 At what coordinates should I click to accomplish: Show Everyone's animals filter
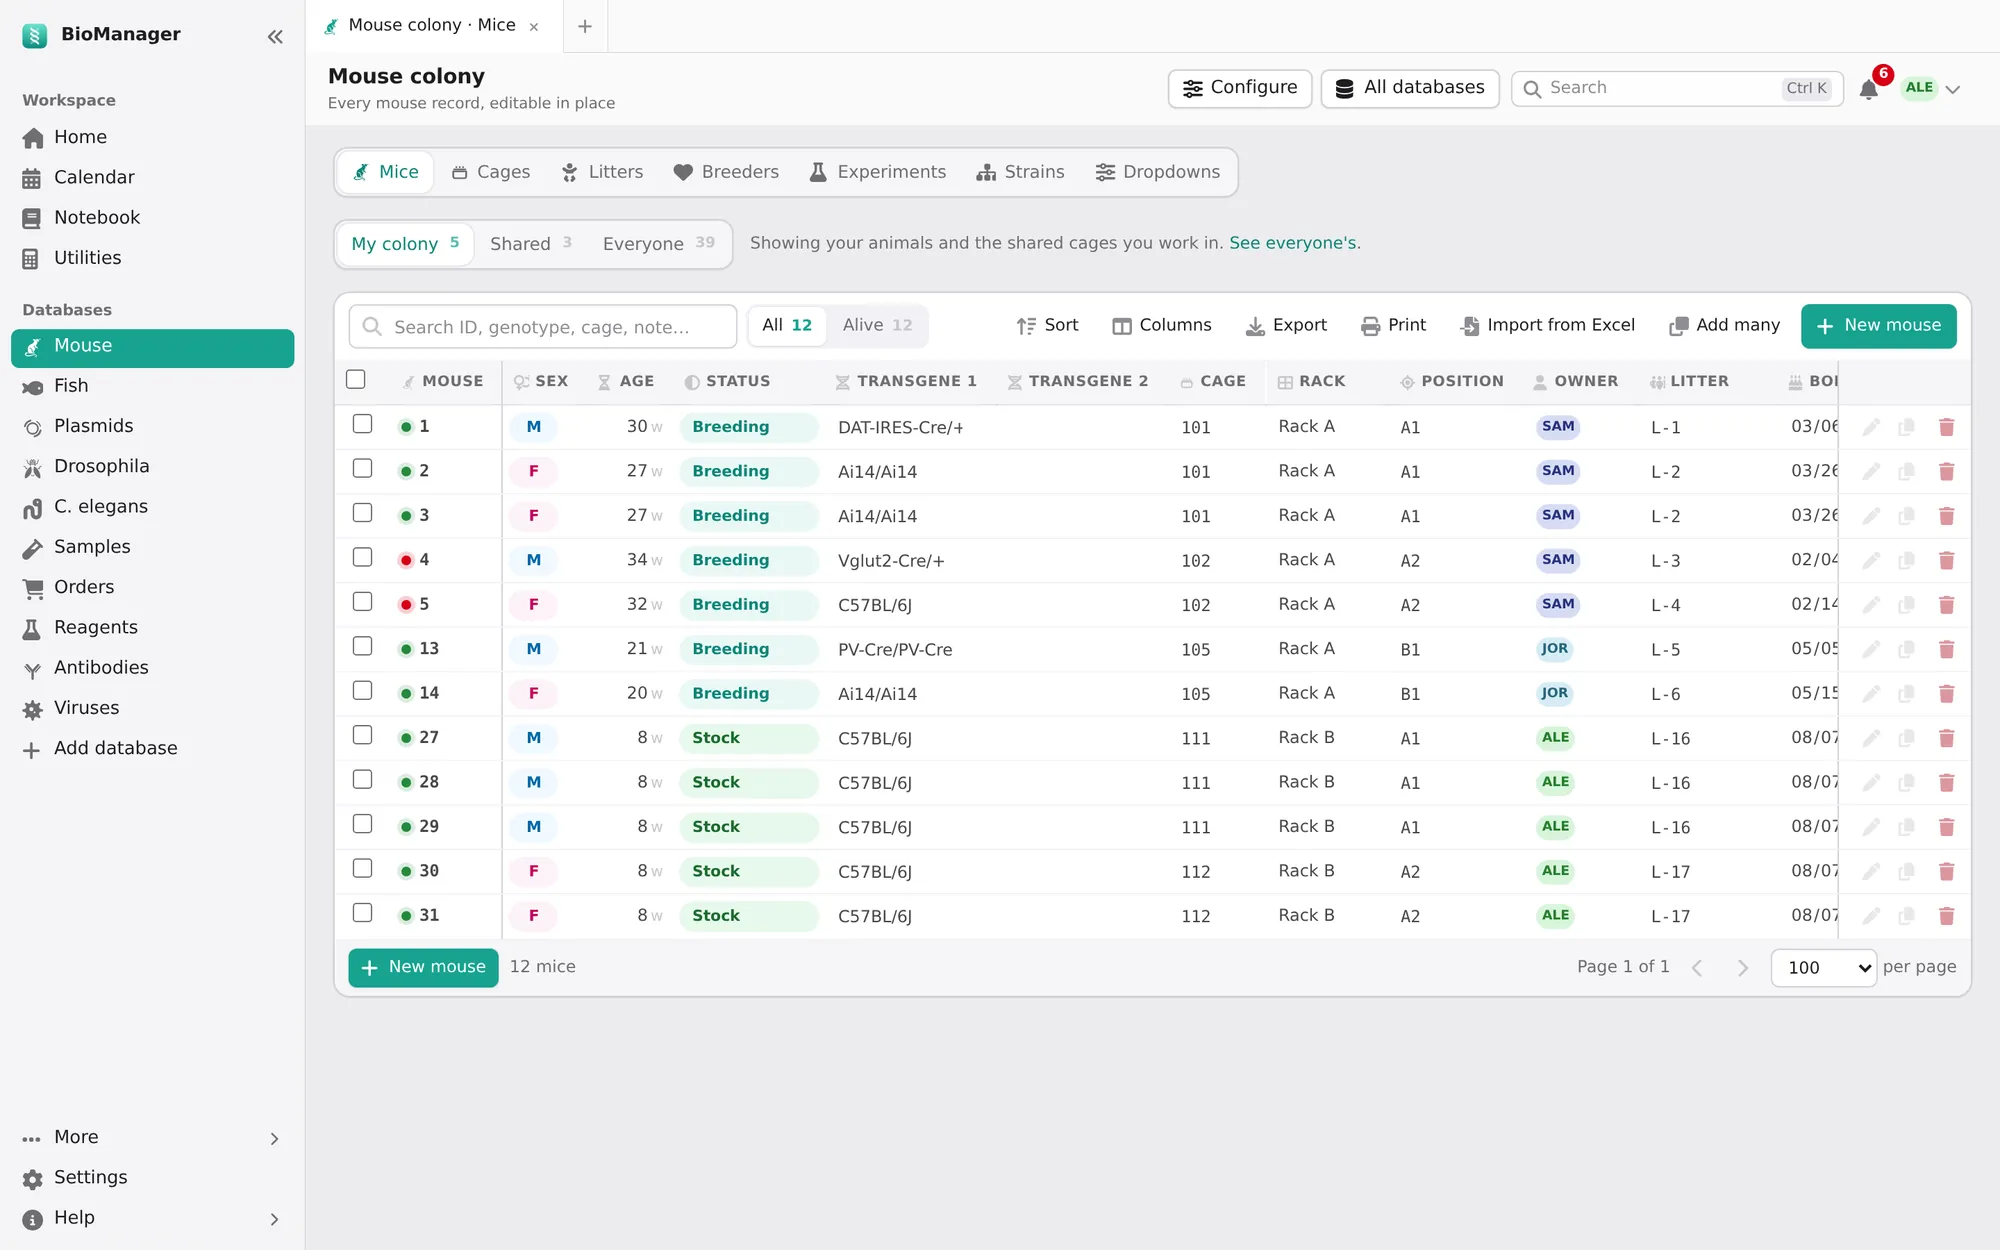tap(659, 244)
